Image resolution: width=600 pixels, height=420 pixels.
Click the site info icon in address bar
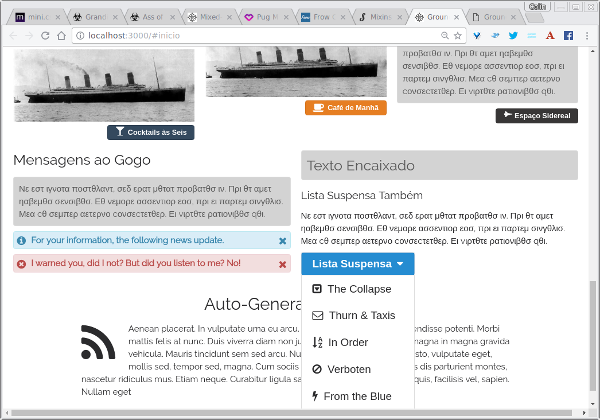(80, 36)
